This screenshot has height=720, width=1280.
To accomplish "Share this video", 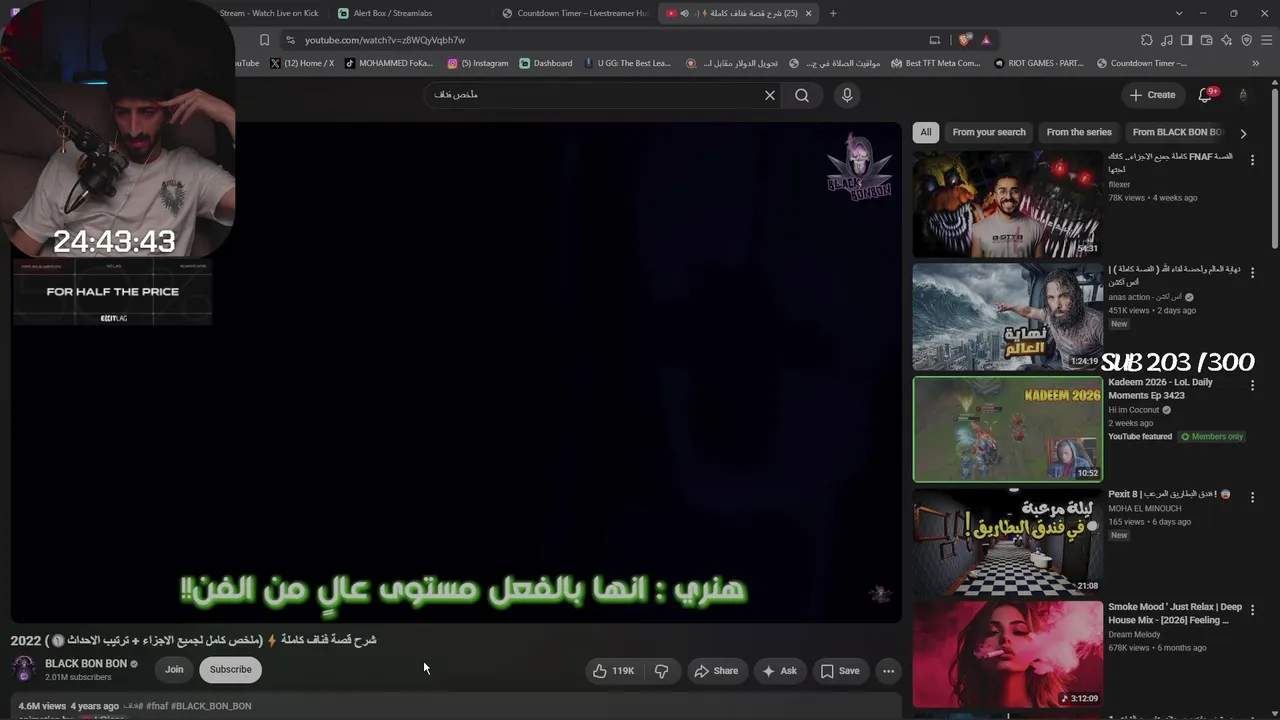I will point(716,671).
